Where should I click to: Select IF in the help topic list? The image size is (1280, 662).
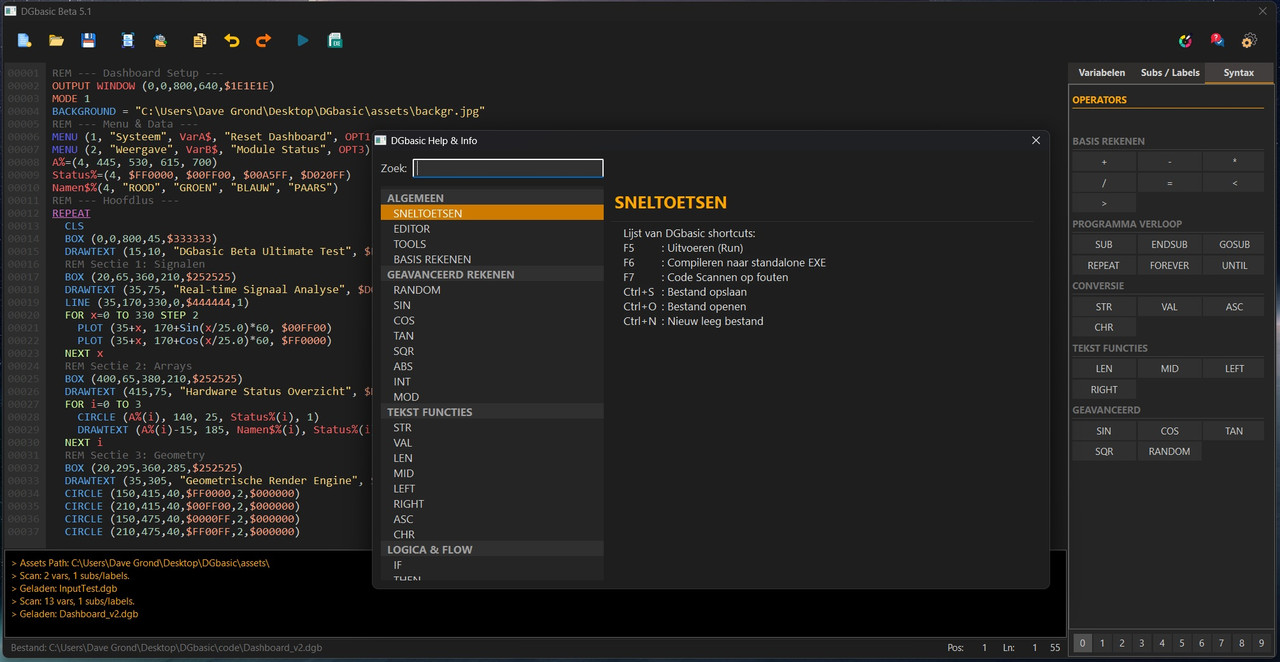coord(492,565)
